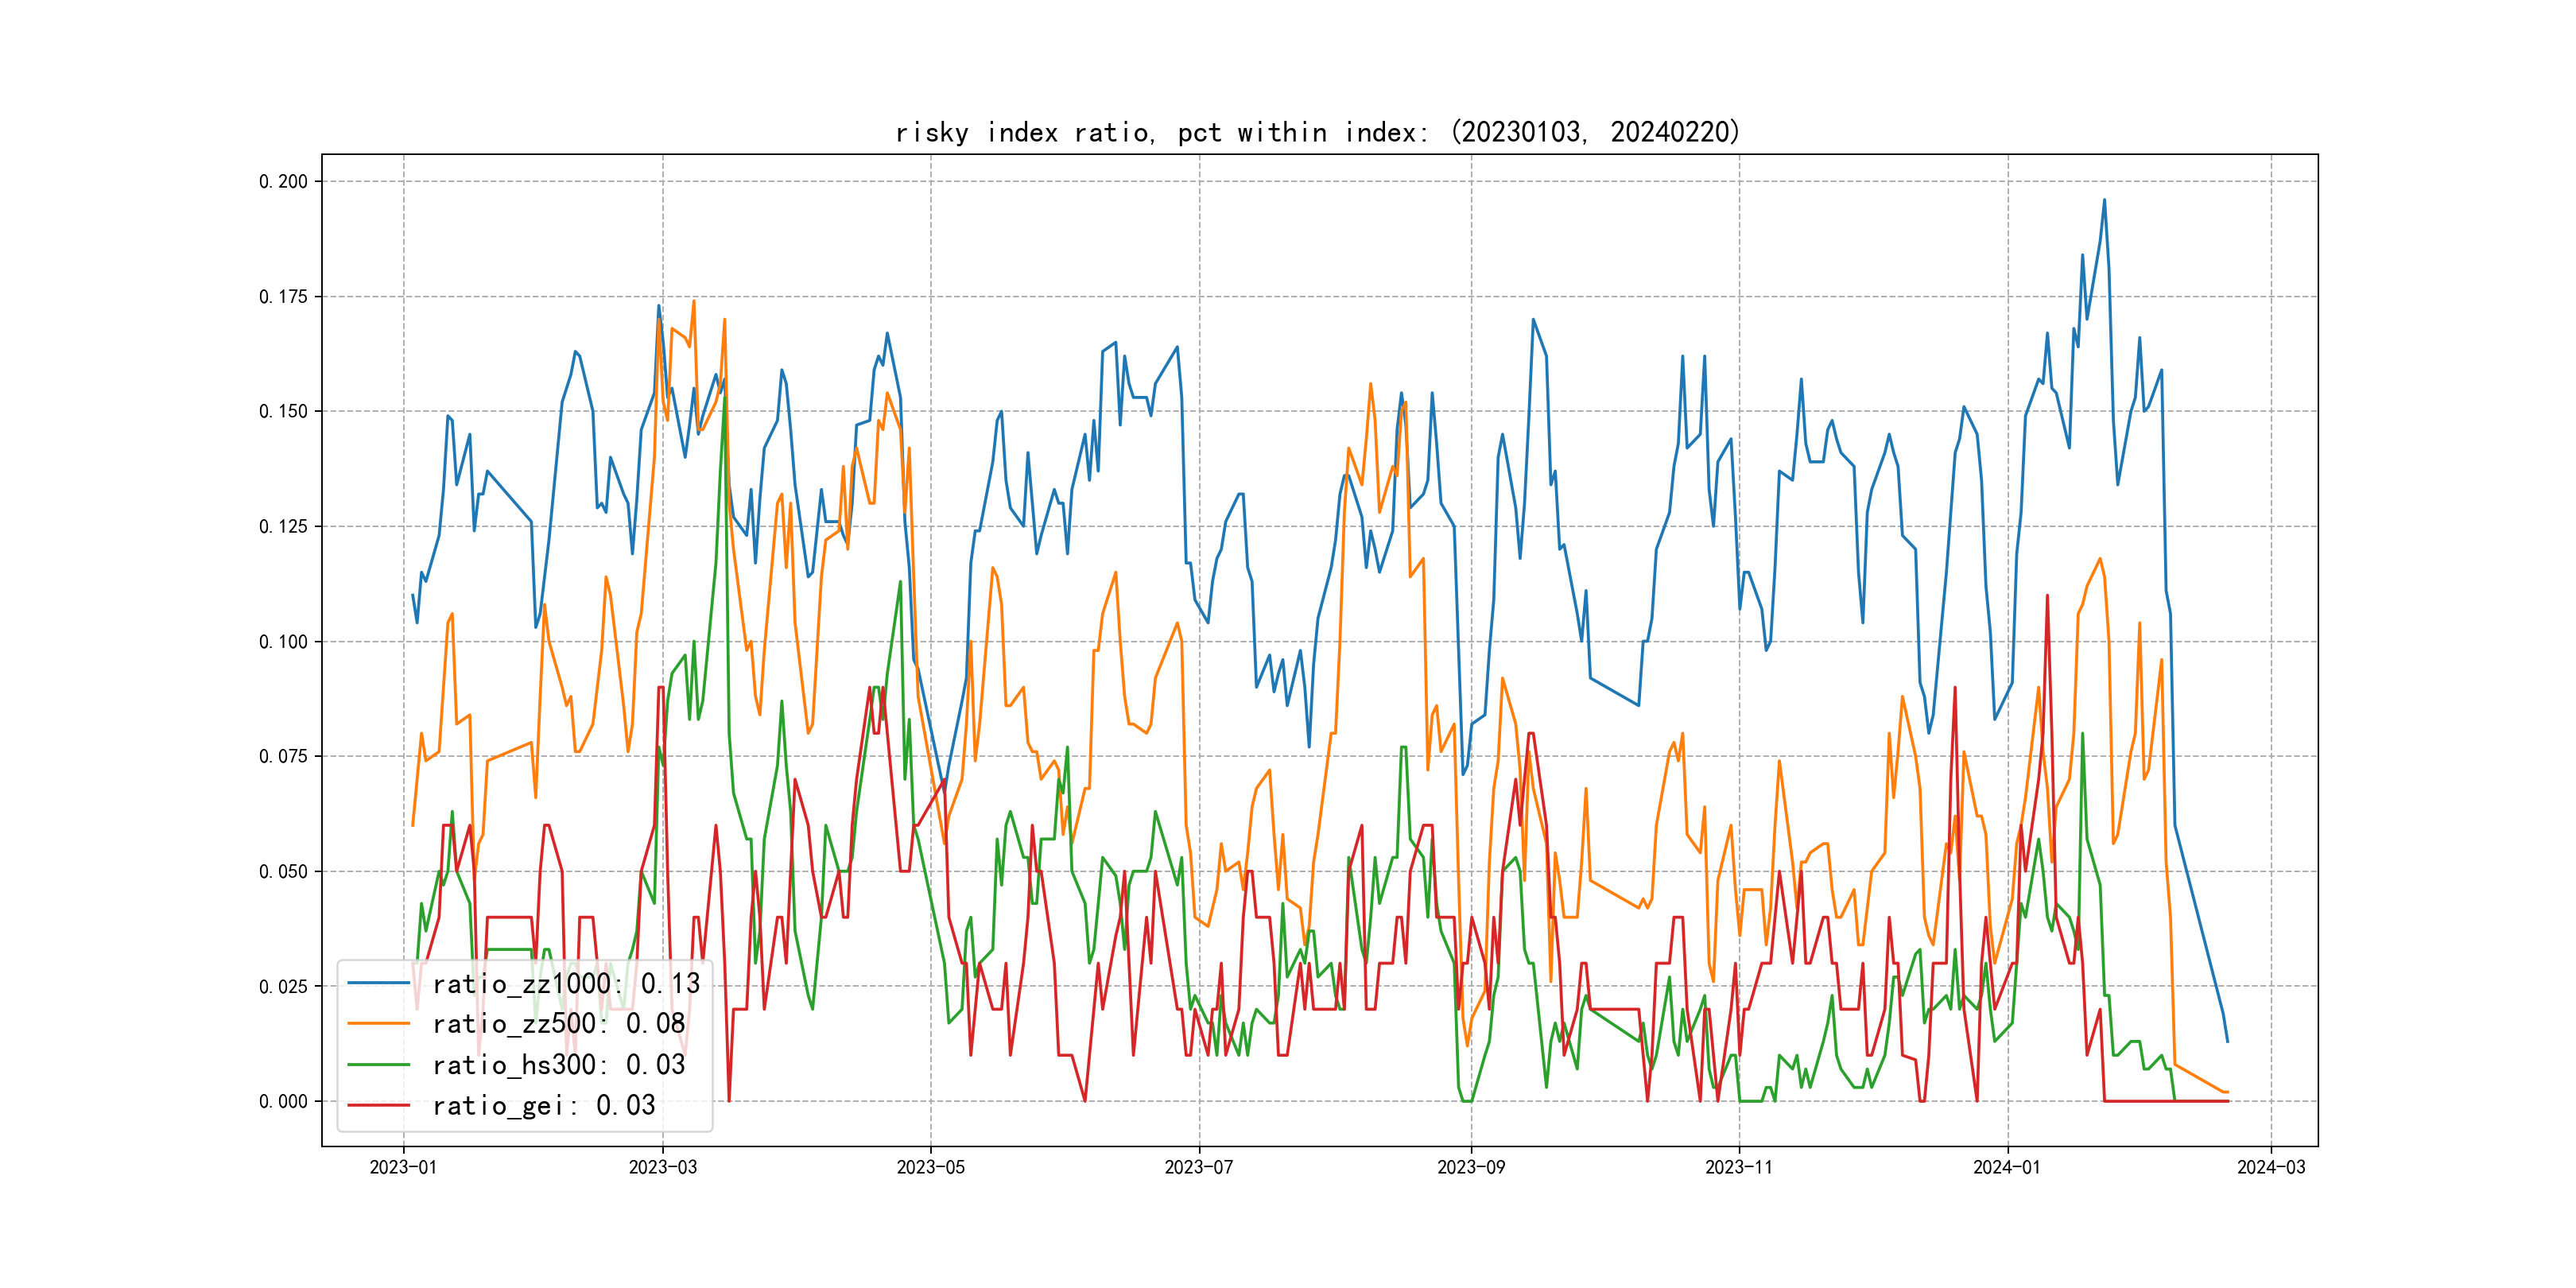Screen dimensions: 2576x1288
Task: Click the ratio_zz500 legend label
Action: (558, 1024)
